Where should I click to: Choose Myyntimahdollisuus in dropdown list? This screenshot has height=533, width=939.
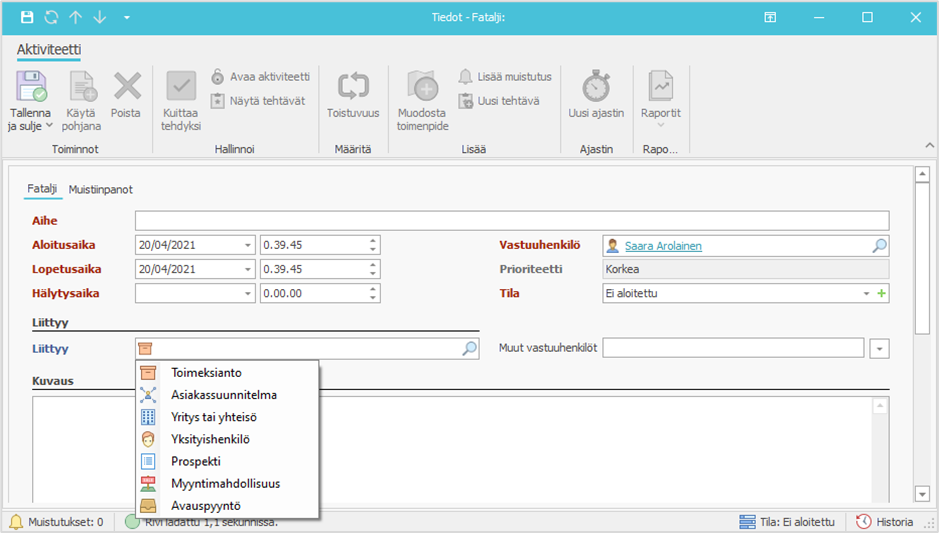coord(225,483)
